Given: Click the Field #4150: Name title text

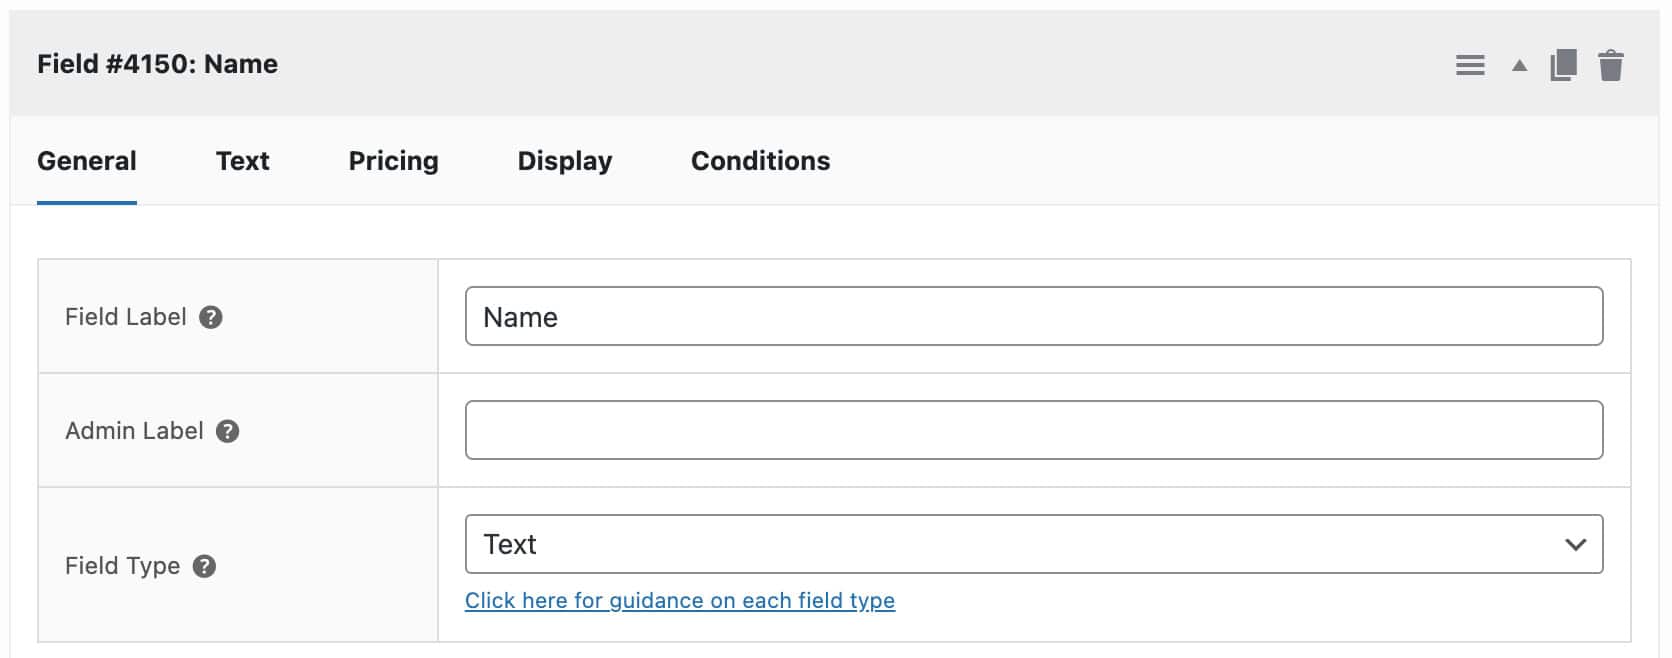Looking at the screenshot, I should 157,64.
